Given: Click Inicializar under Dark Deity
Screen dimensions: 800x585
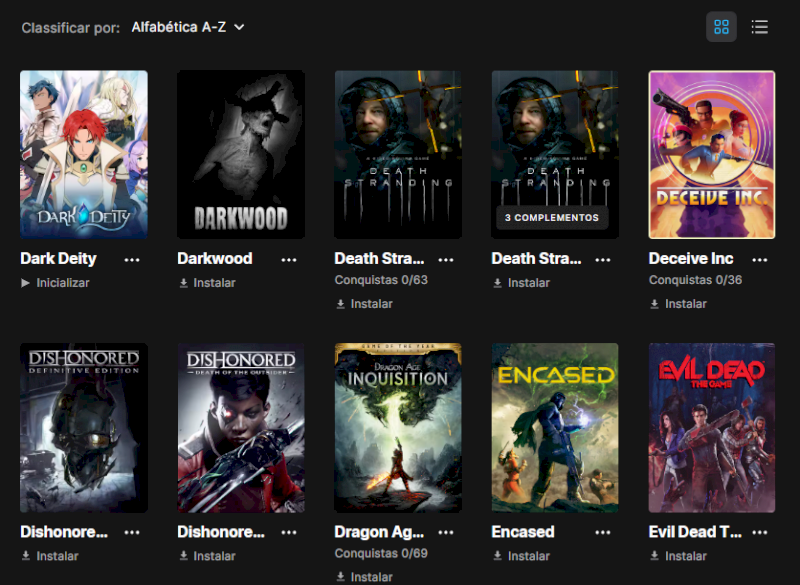Looking at the screenshot, I should (55, 283).
